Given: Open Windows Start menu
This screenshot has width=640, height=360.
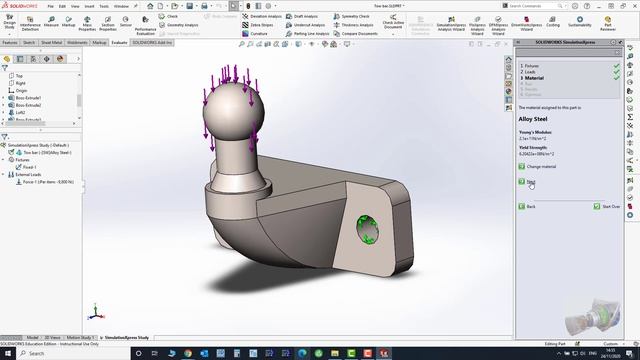Looking at the screenshot, I should tap(8, 353).
